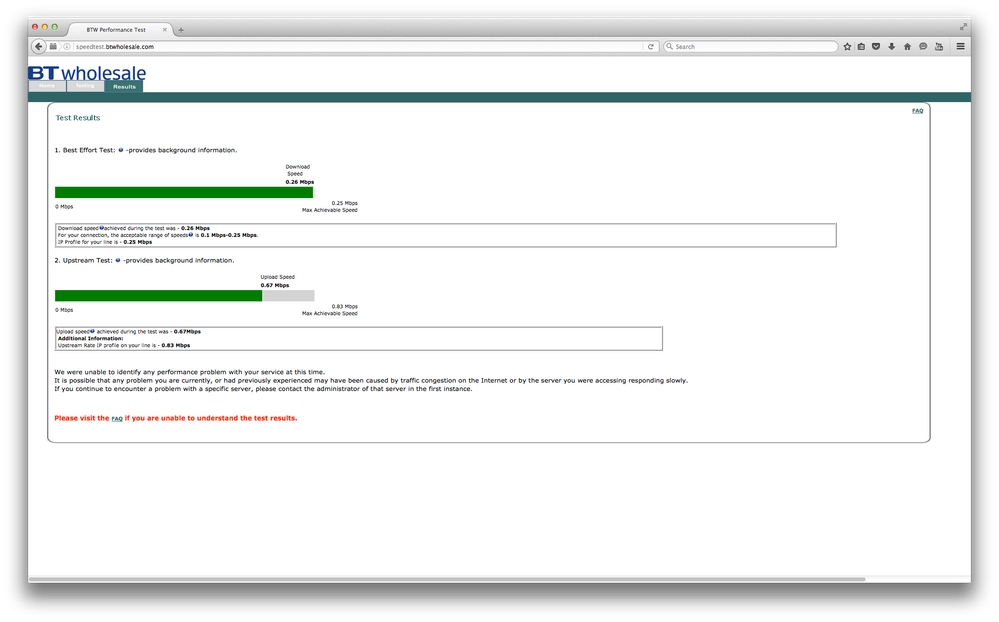The height and width of the screenshot is (622, 999).
Task: Click the BT wholesale logo
Action: pyautogui.click(x=87, y=73)
